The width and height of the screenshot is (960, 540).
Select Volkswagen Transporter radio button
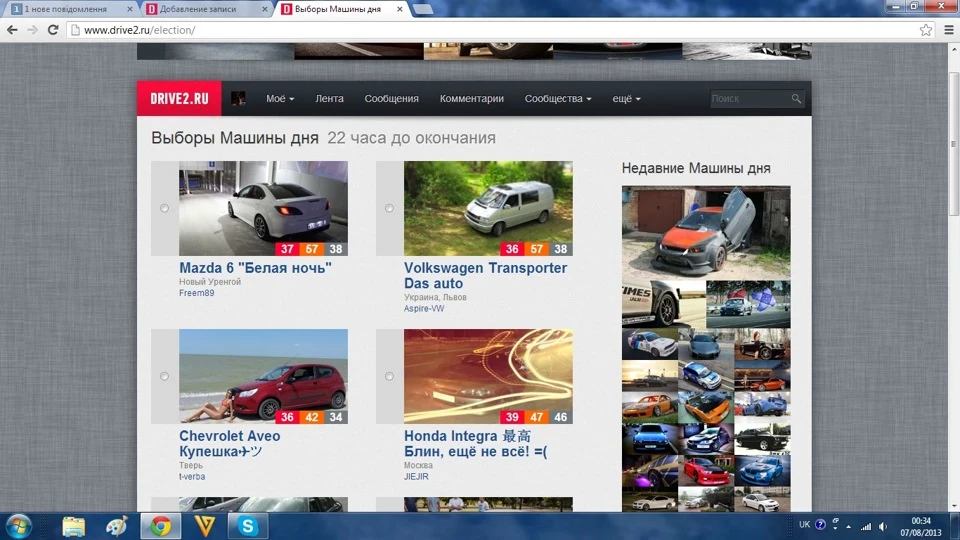[389, 208]
